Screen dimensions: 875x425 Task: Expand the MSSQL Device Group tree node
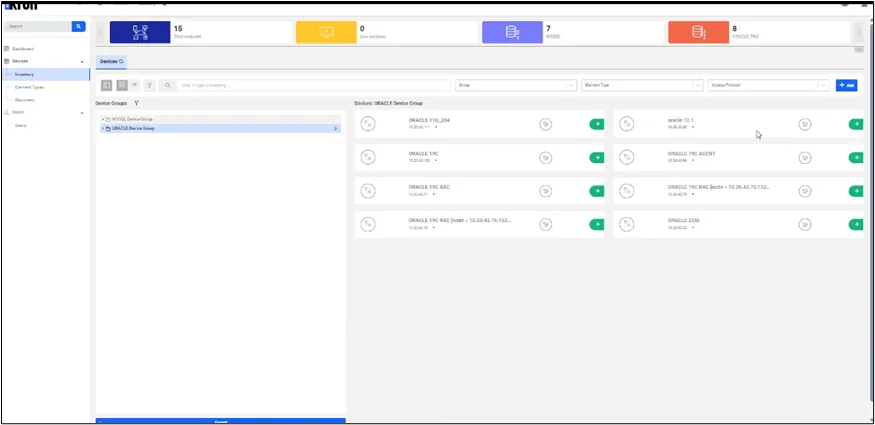(x=103, y=119)
